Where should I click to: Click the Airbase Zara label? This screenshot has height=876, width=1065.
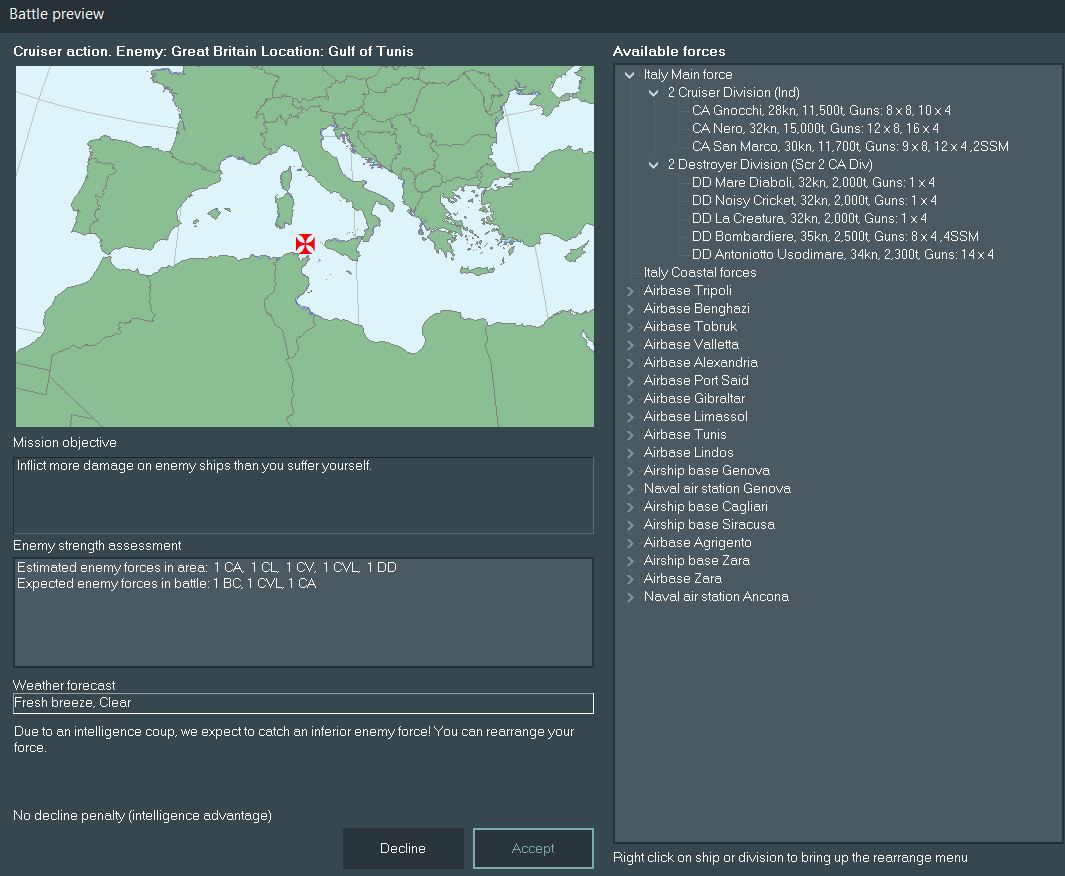[x=683, y=579]
